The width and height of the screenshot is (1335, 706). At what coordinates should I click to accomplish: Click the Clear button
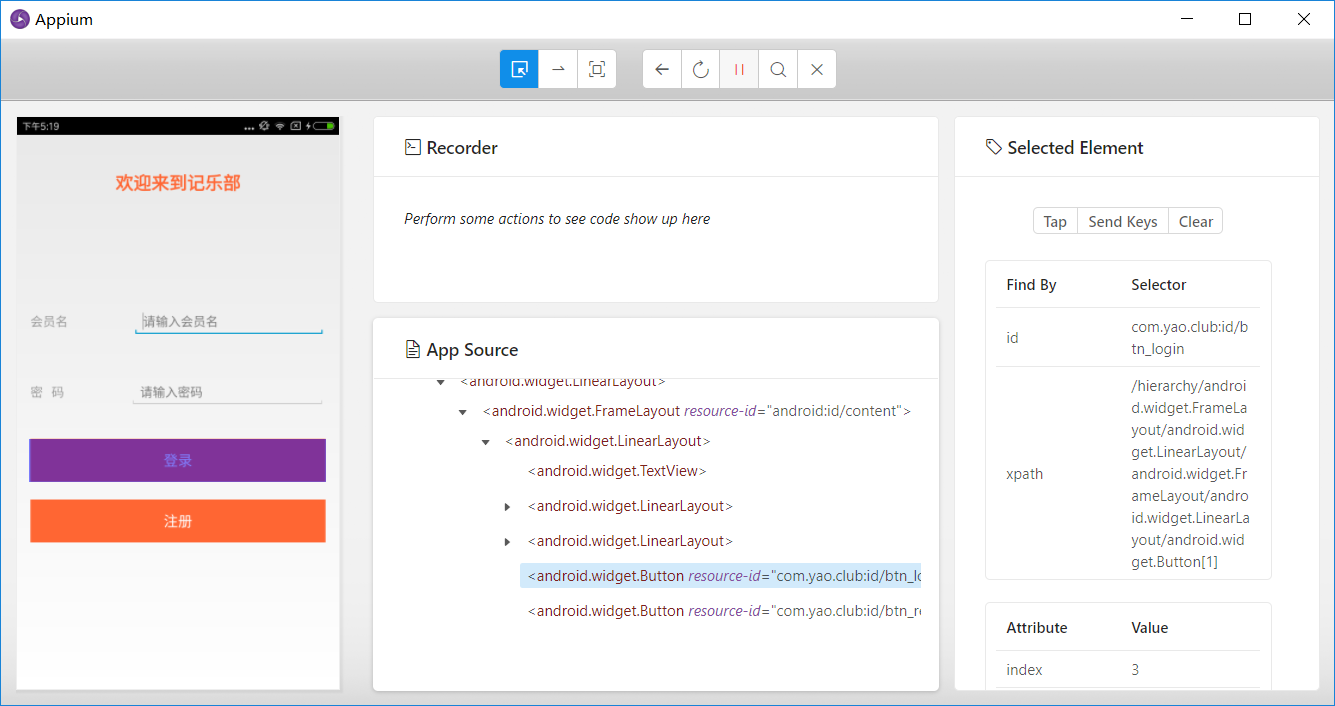click(x=1196, y=222)
